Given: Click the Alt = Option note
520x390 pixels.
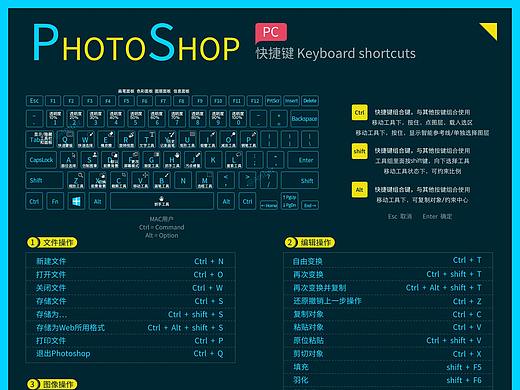Looking at the screenshot, I should pyautogui.click(x=162, y=235).
